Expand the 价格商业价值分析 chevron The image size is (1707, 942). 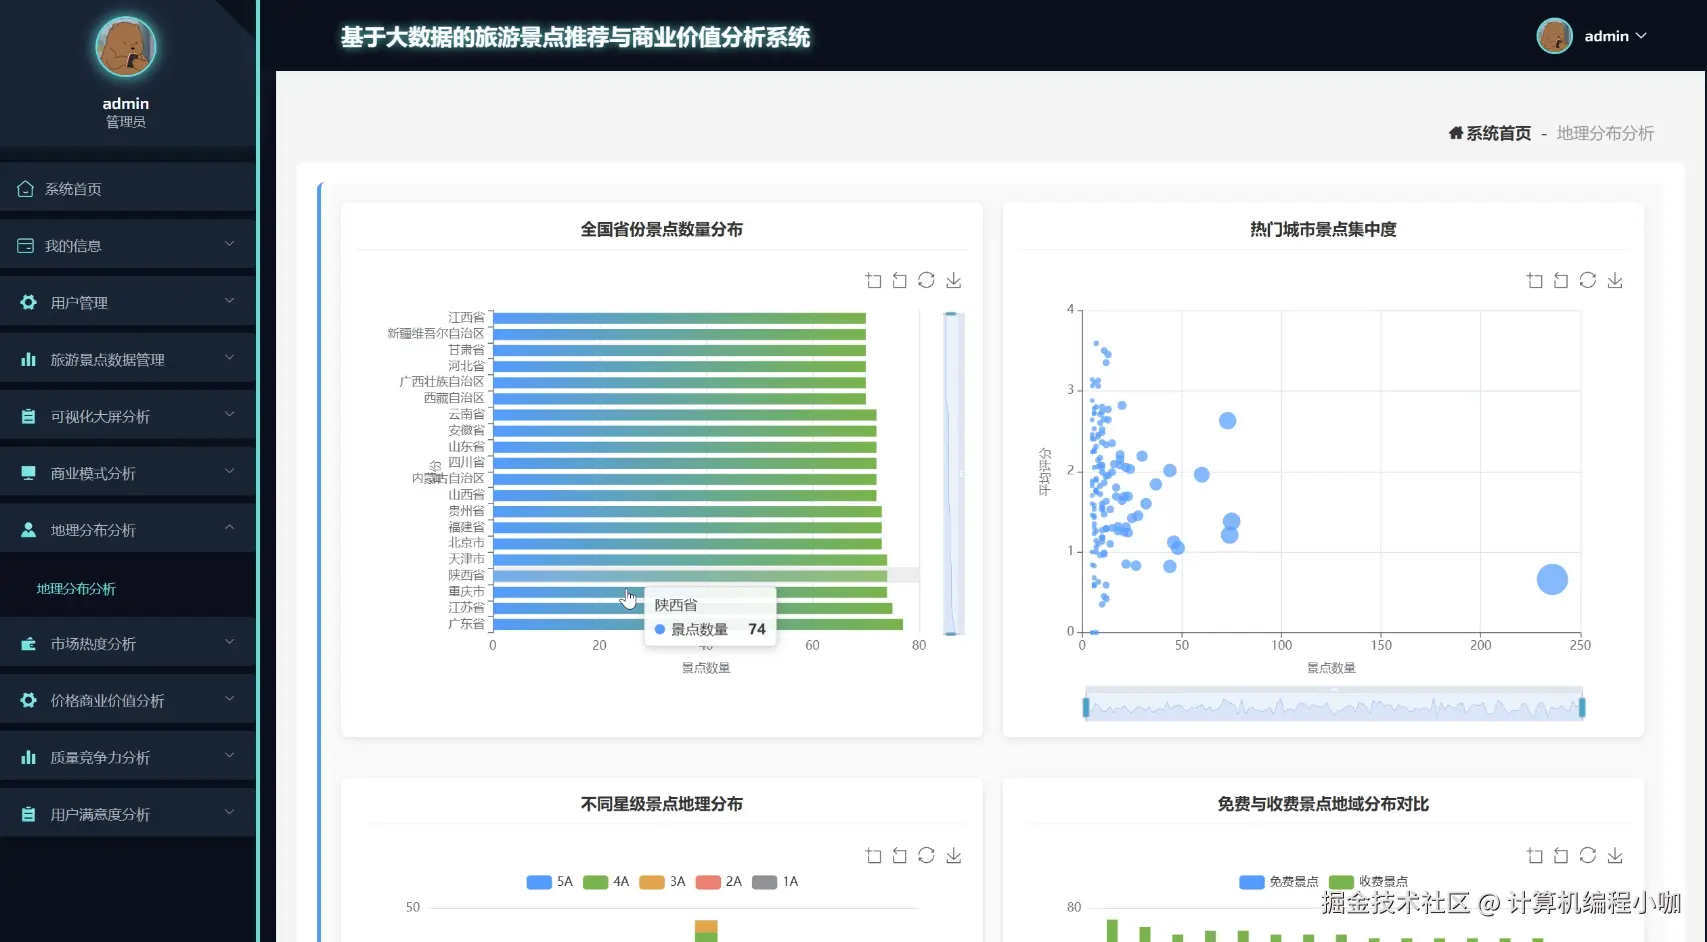pyautogui.click(x=229, y=699)
